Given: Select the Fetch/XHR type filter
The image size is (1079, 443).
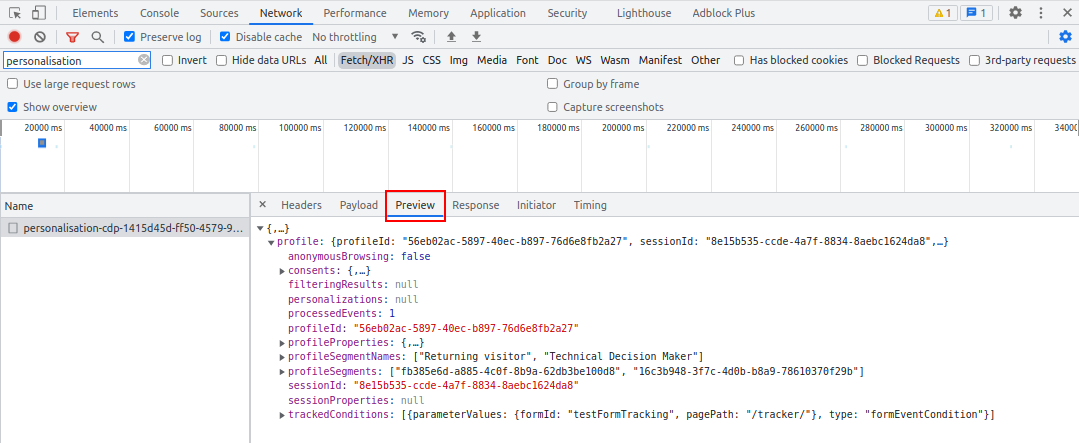Looking at the screenshot, I should [367, 61].
